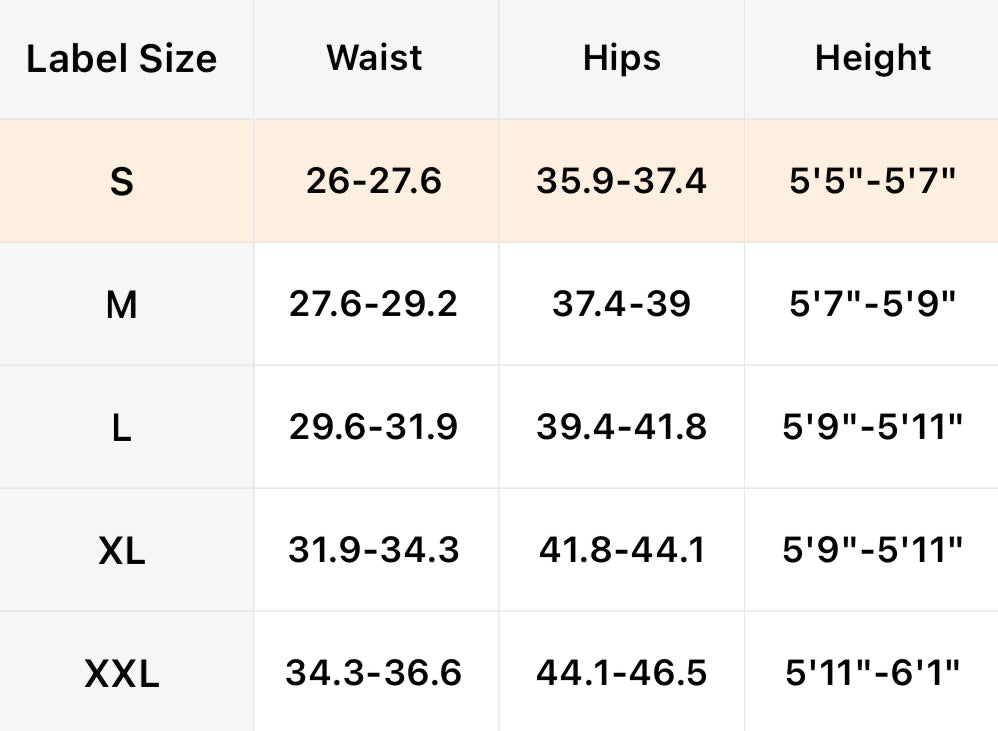This screenshot has height=731, width=998.
Task: Select the S size row label
Action: (x=122, y=181)
